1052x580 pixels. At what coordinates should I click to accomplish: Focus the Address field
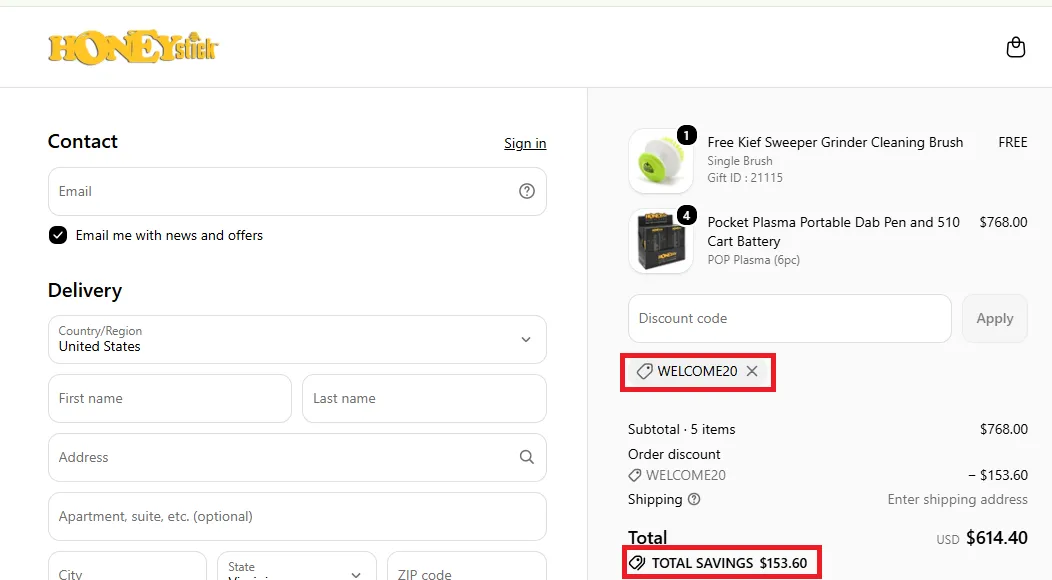point(297,457)
